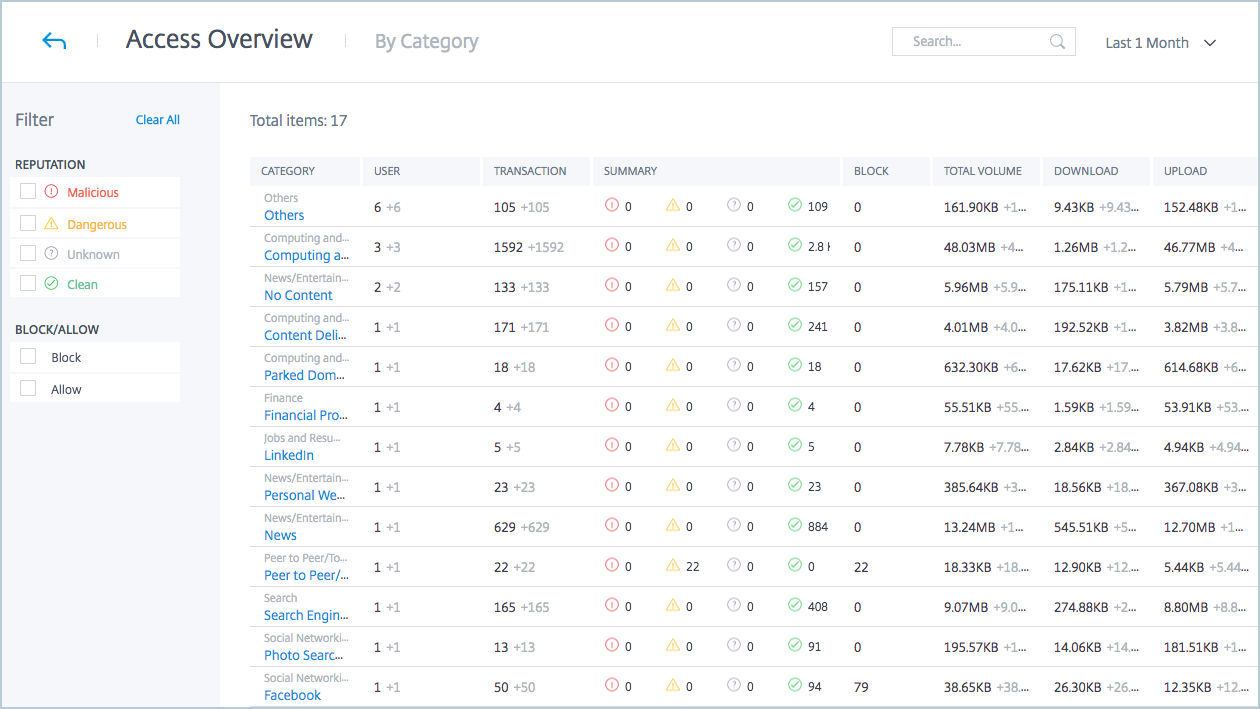This screenshot has width=1260, height=709.
Task: Click the dangerous warning icon in Peer to Peer row
Action: pos(673,566)
